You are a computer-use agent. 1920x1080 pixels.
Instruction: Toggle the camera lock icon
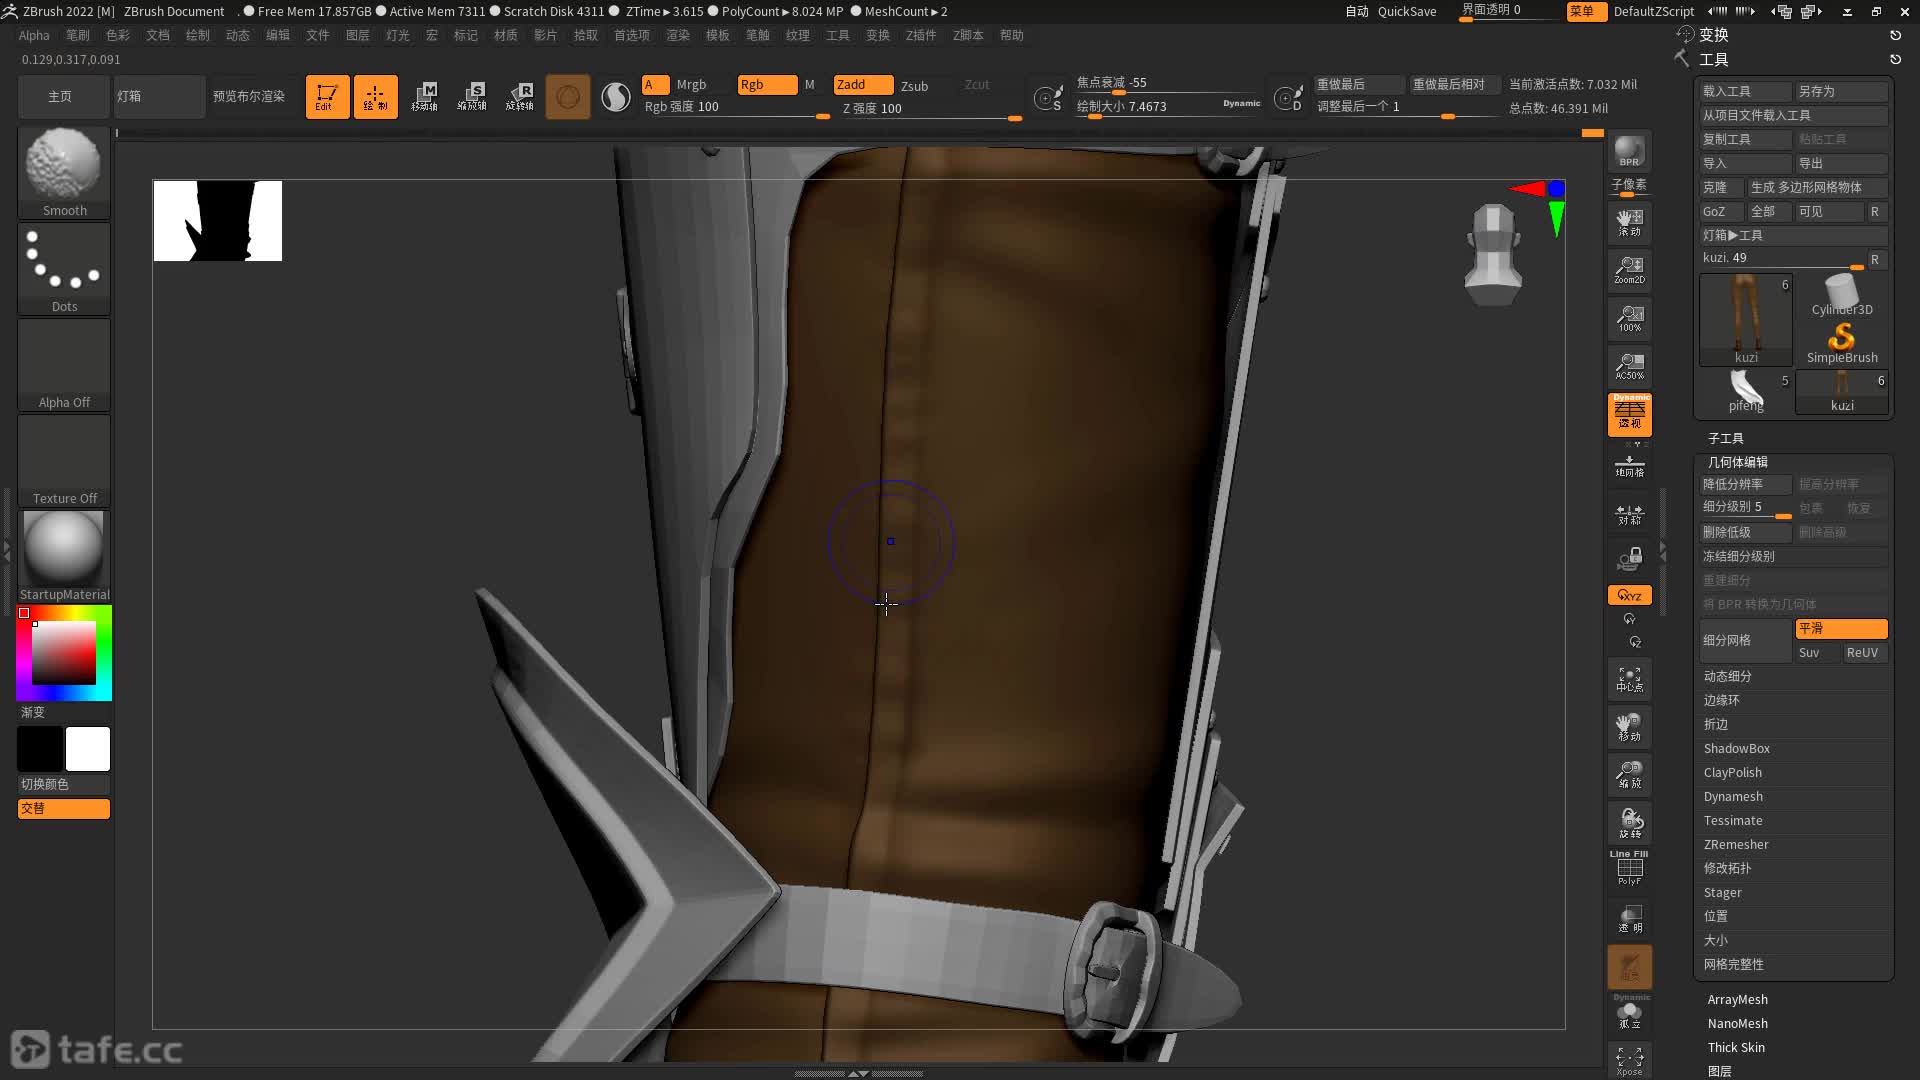tap(1629, 559)
